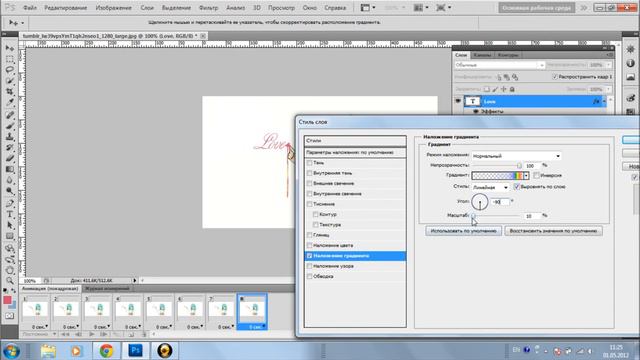Toggle Quick Mask mode icon
Screen dimensions: 640x360
coord(10,316)
